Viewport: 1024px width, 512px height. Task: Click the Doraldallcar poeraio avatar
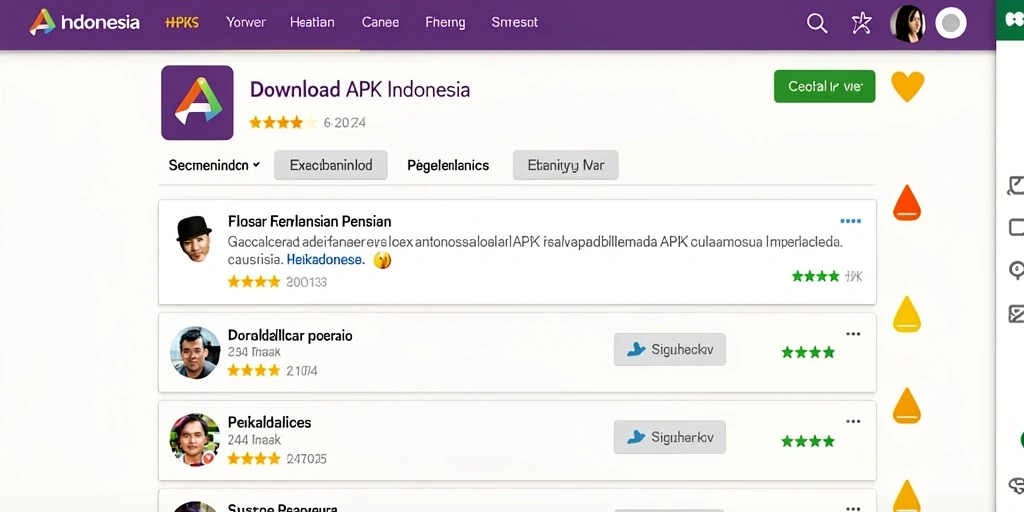pos(195,353)
